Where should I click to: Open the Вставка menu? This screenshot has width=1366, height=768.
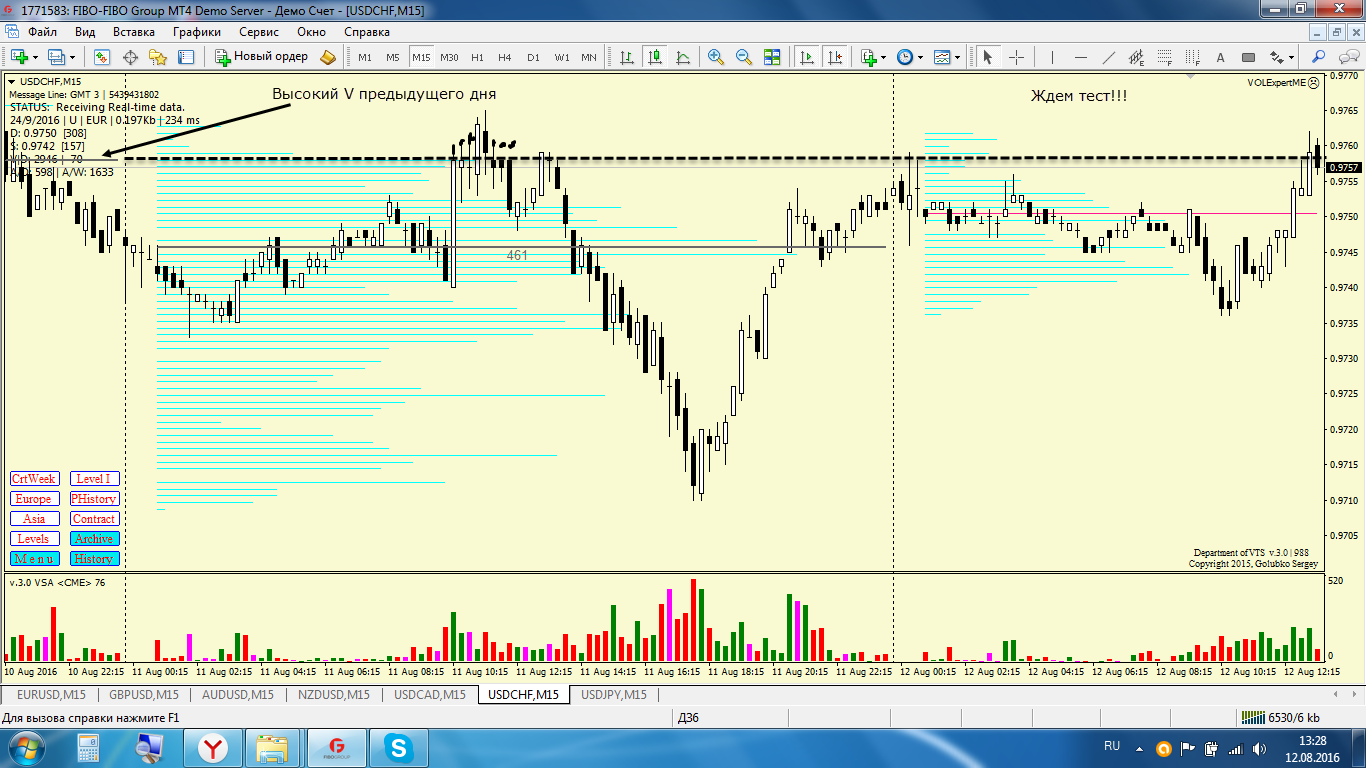tap(134, 31)
